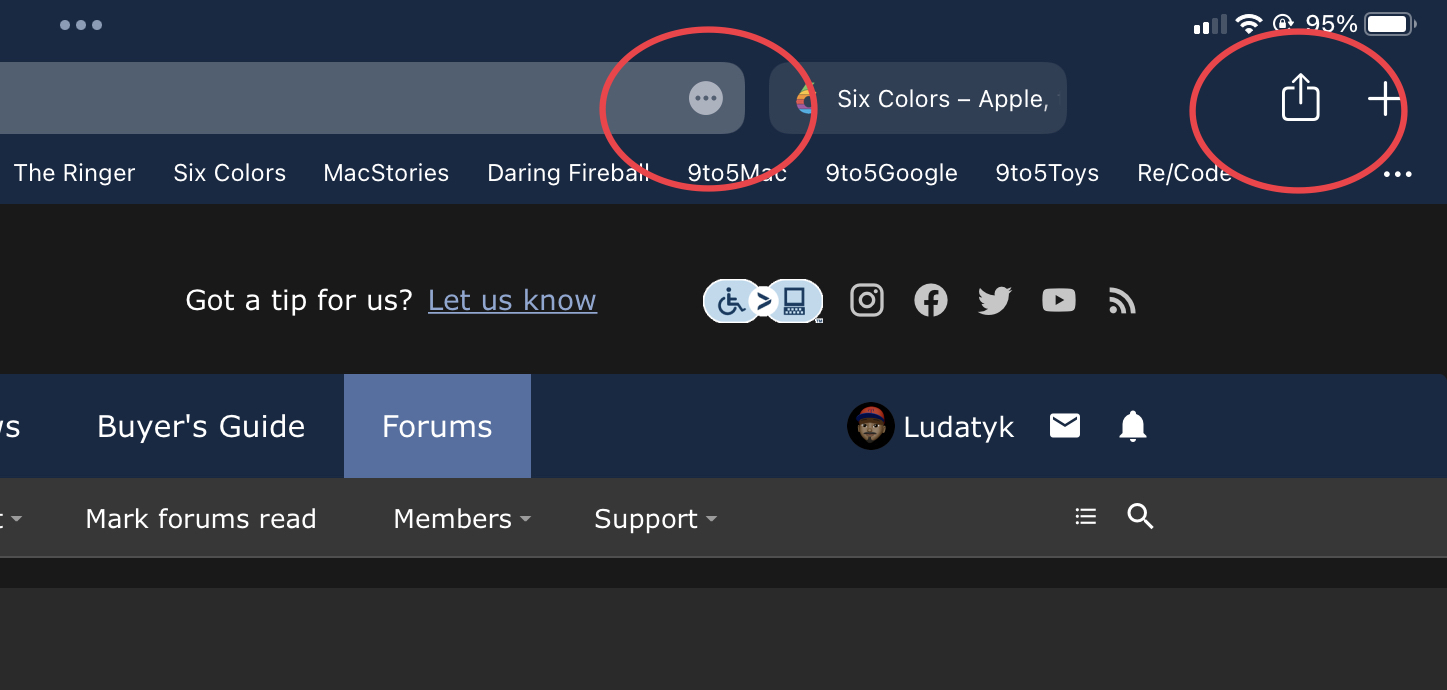The height and width of the screenshot is (690, 1447).
Task: Expand the Members dropdown menu
Action: tap(461, 519)
